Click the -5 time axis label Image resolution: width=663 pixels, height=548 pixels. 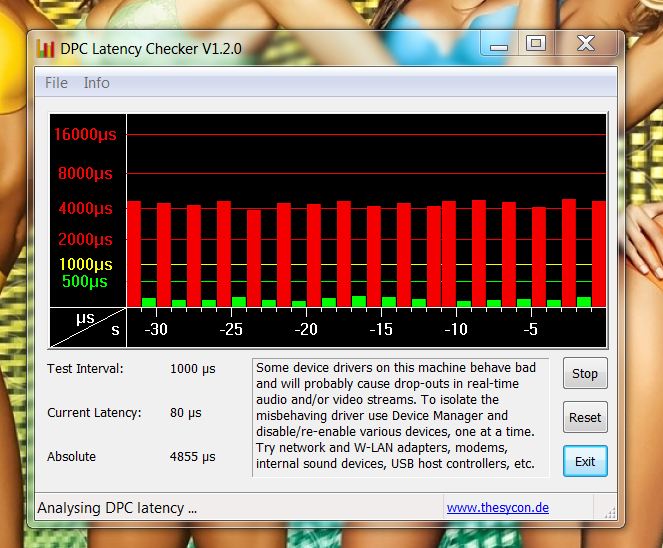tap(531, 329)
